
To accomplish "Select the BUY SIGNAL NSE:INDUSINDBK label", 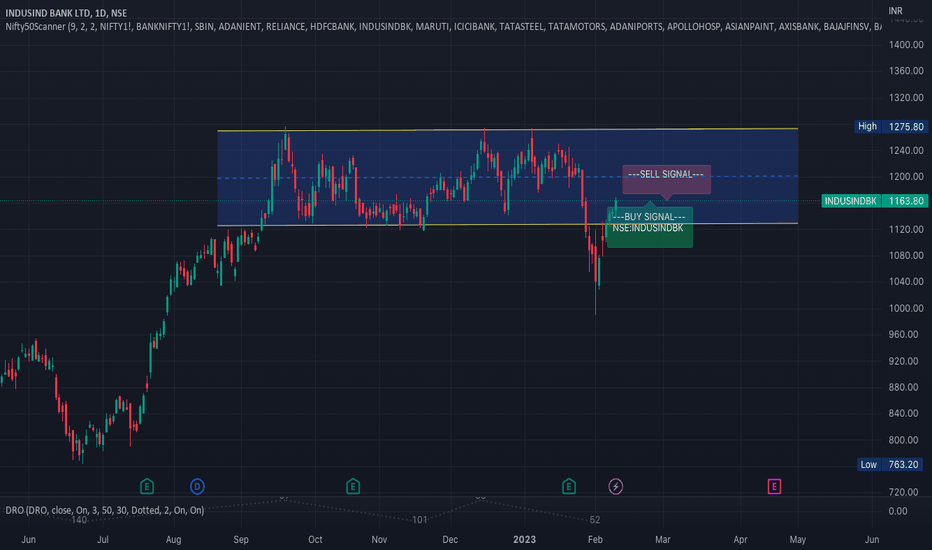I will (x=650, y=226).
